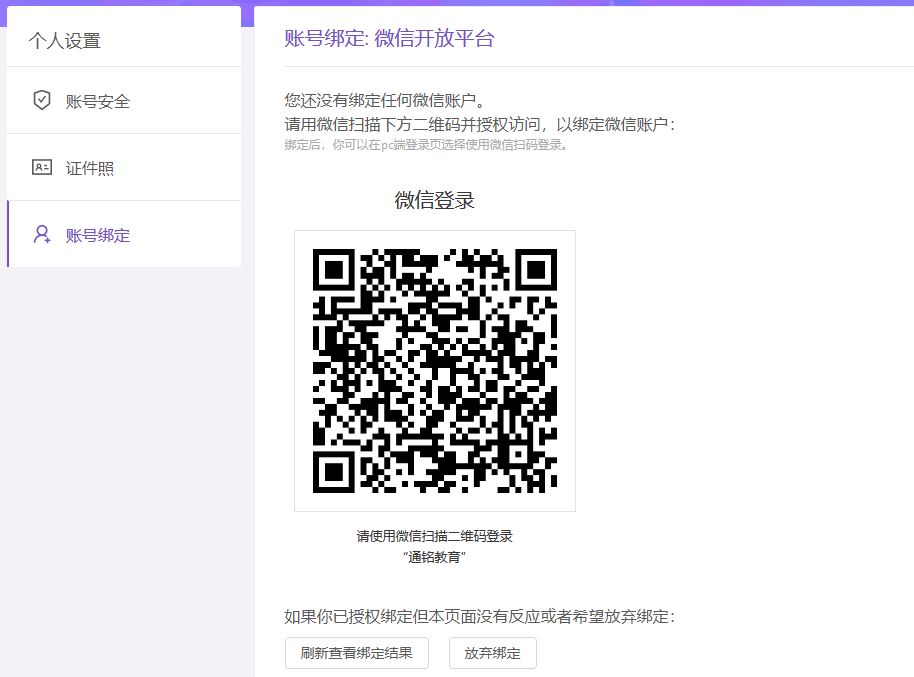This screenshot has width=914, height=677.
Task: Click the 账号绑定: 微信开放平台 page title
Action: 389,39
